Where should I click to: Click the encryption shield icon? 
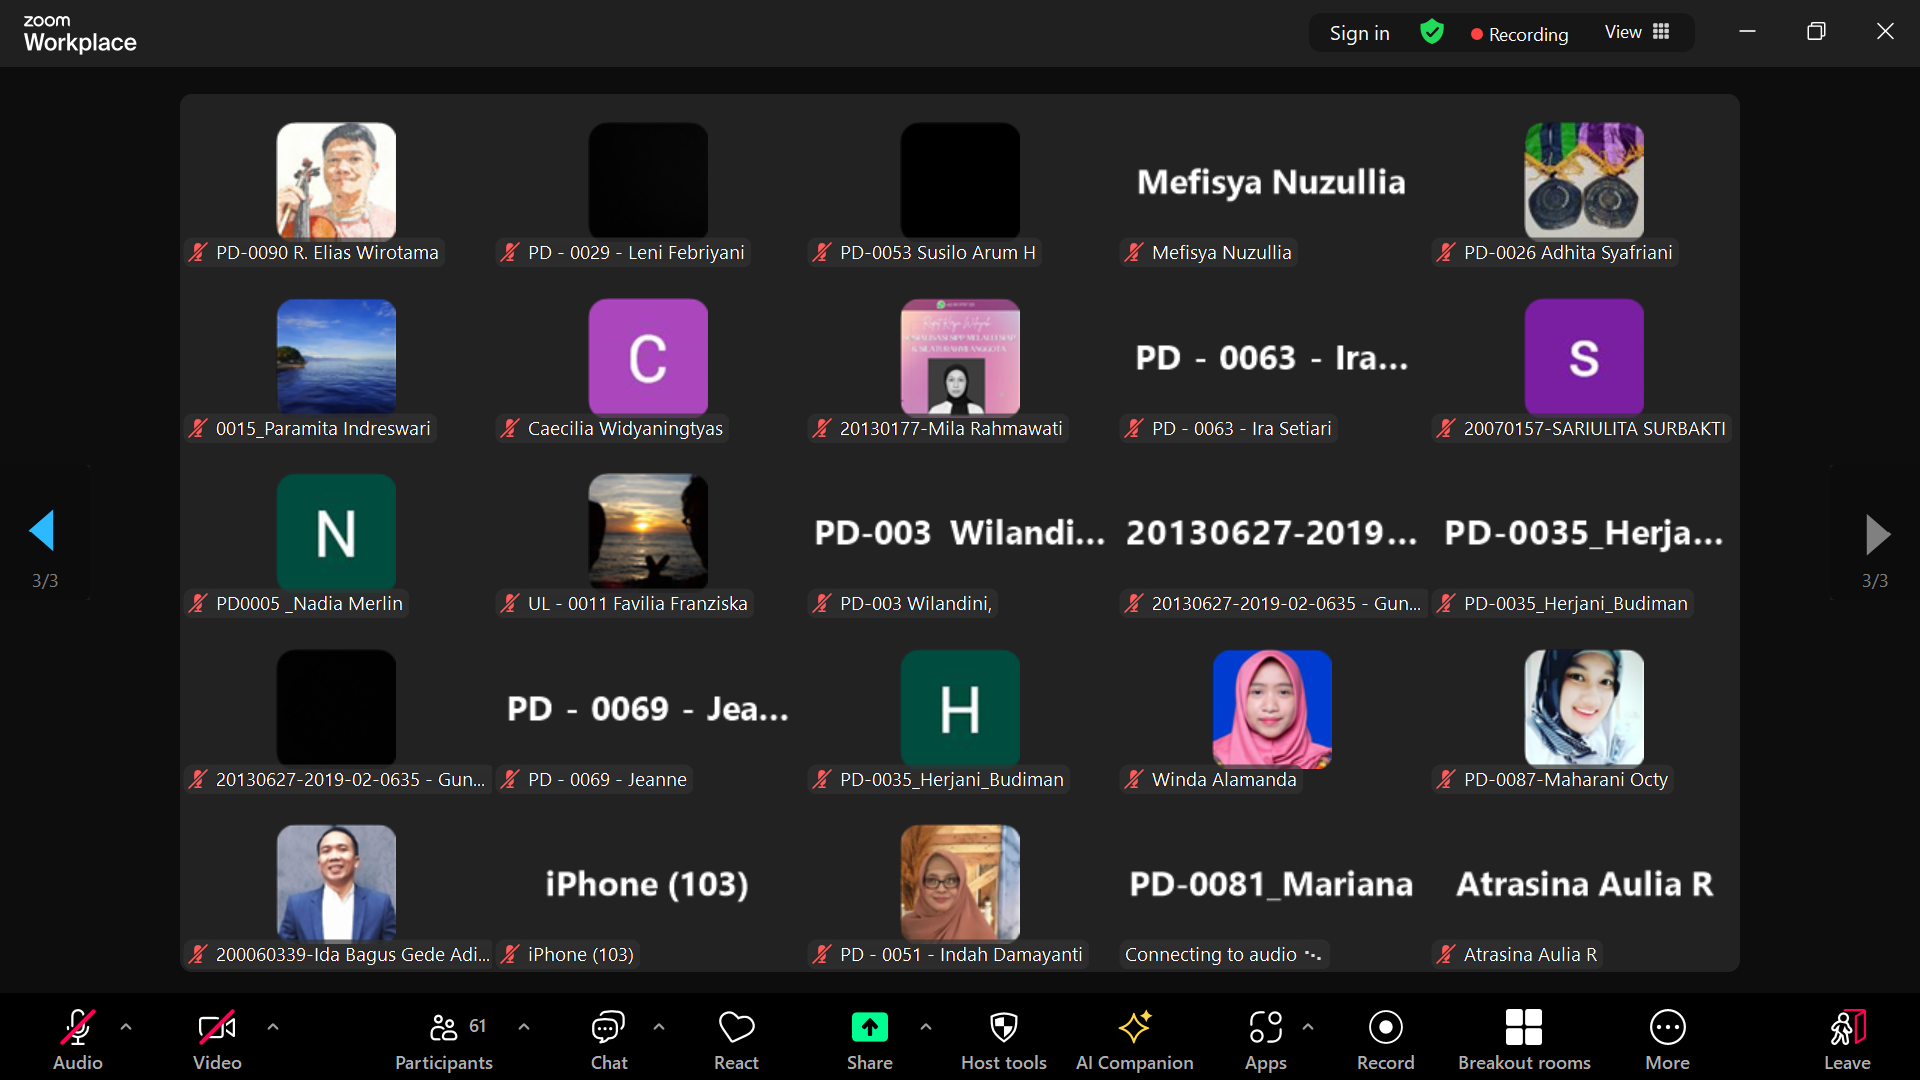1431,33
